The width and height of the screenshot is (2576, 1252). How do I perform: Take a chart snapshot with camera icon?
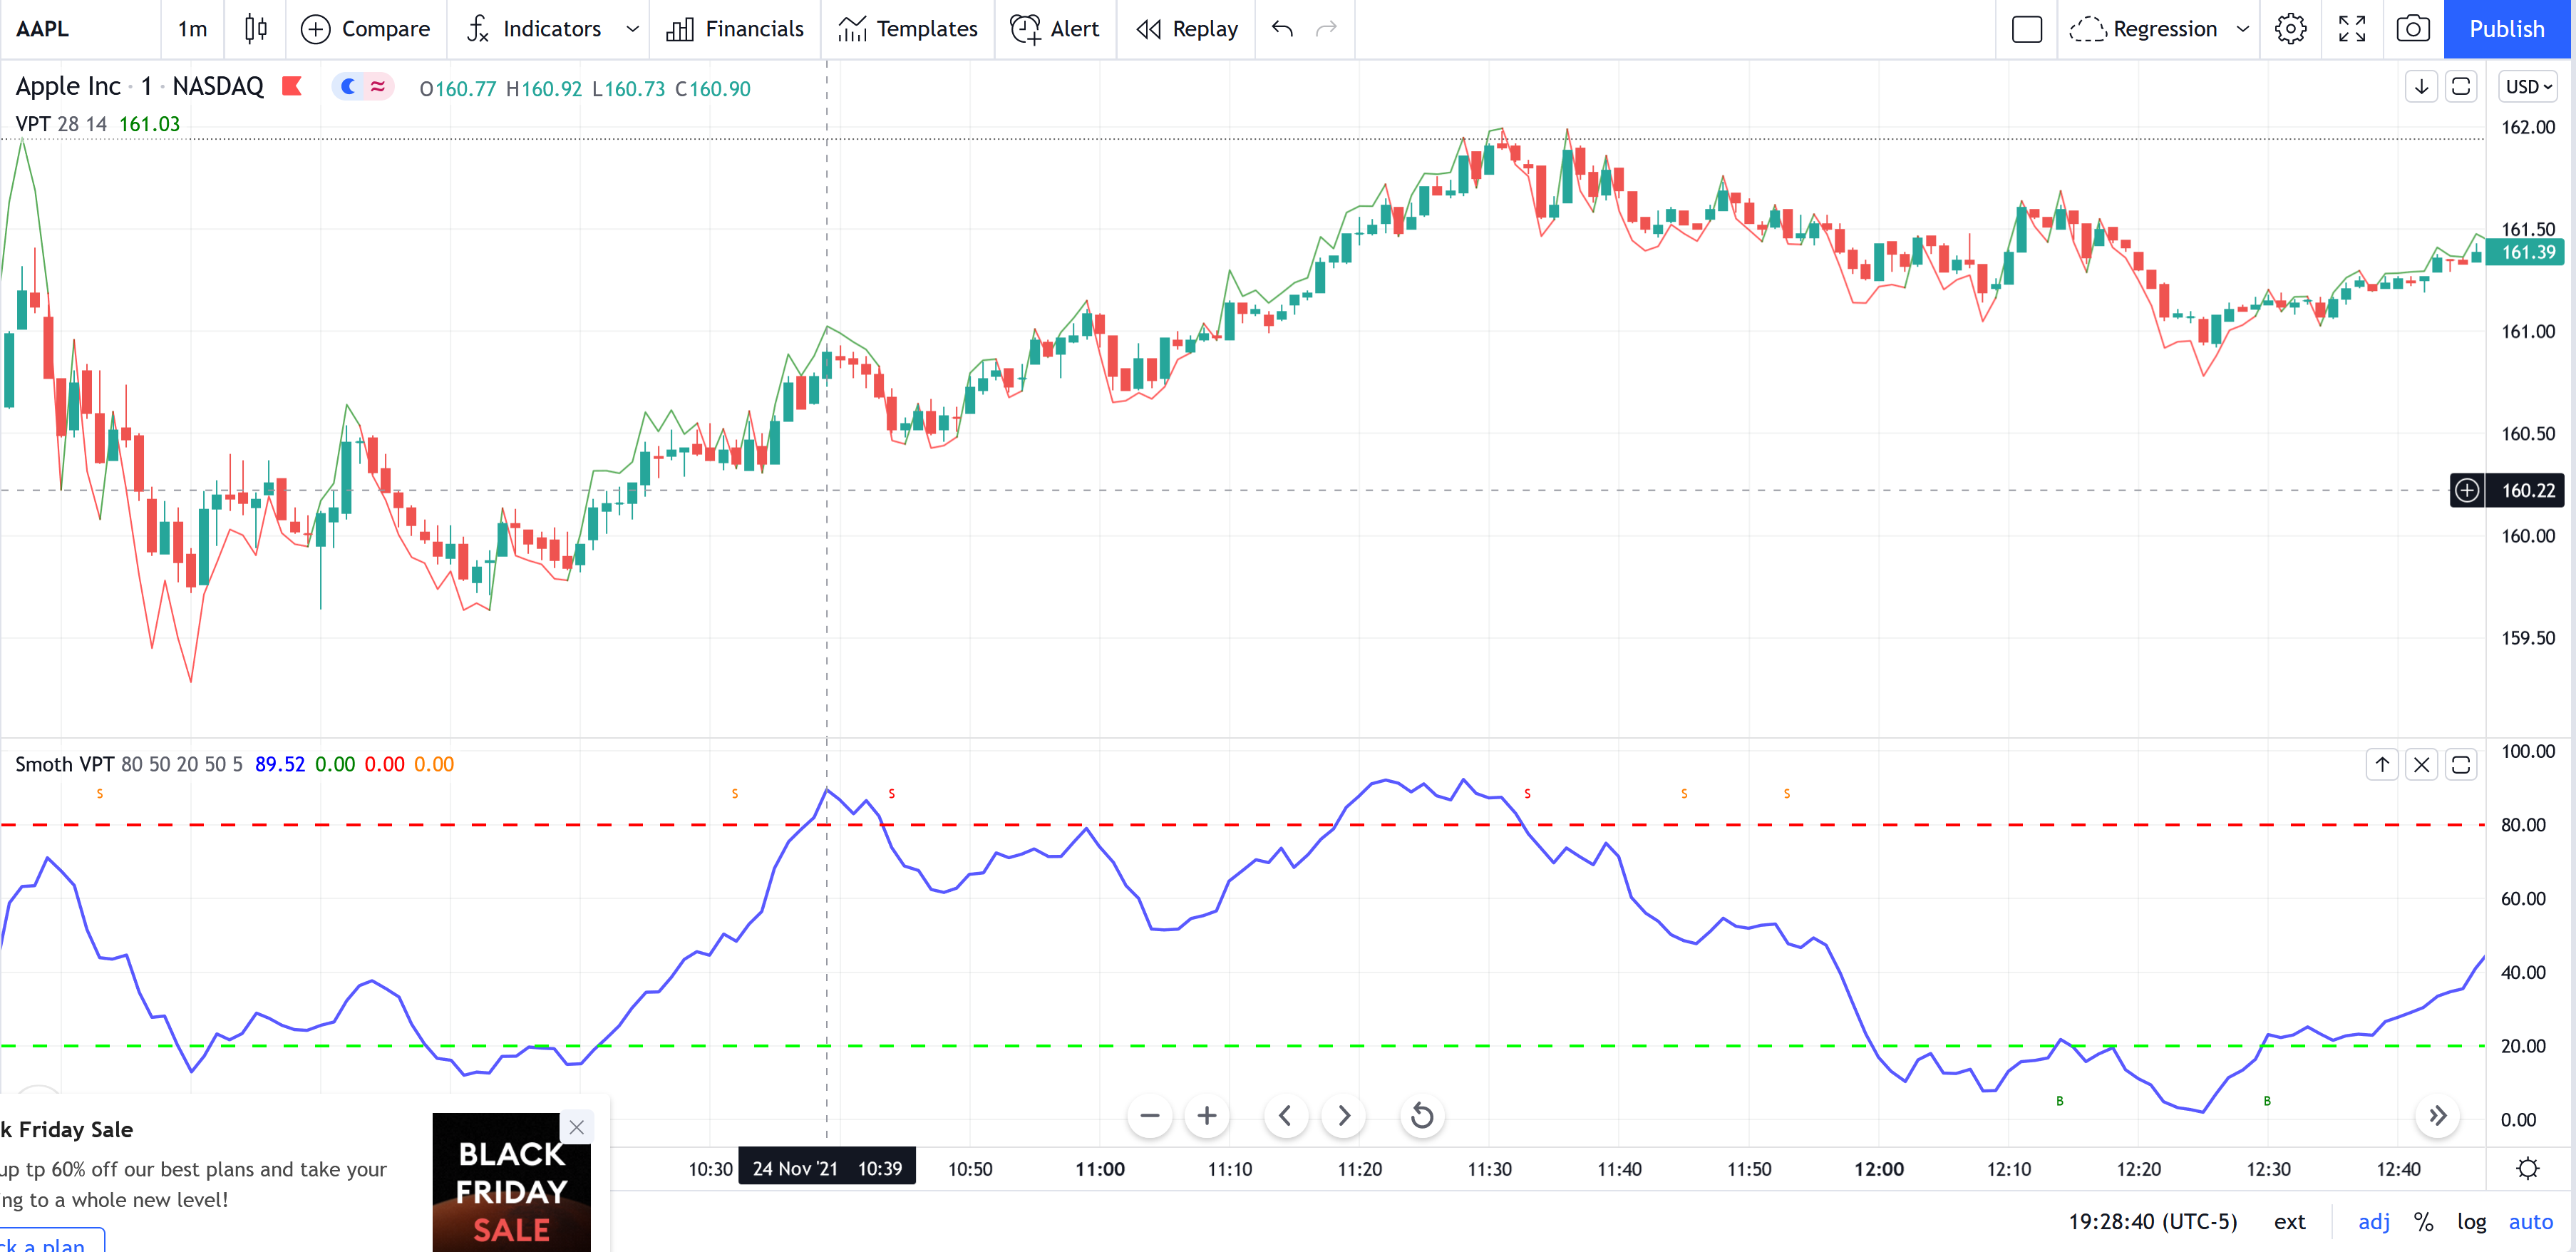[x=2413, y=29]
